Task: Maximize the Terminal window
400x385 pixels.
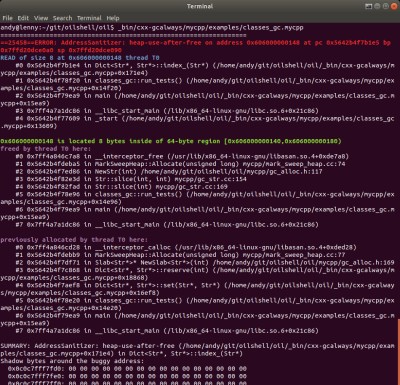Action: tap(386, 6)
